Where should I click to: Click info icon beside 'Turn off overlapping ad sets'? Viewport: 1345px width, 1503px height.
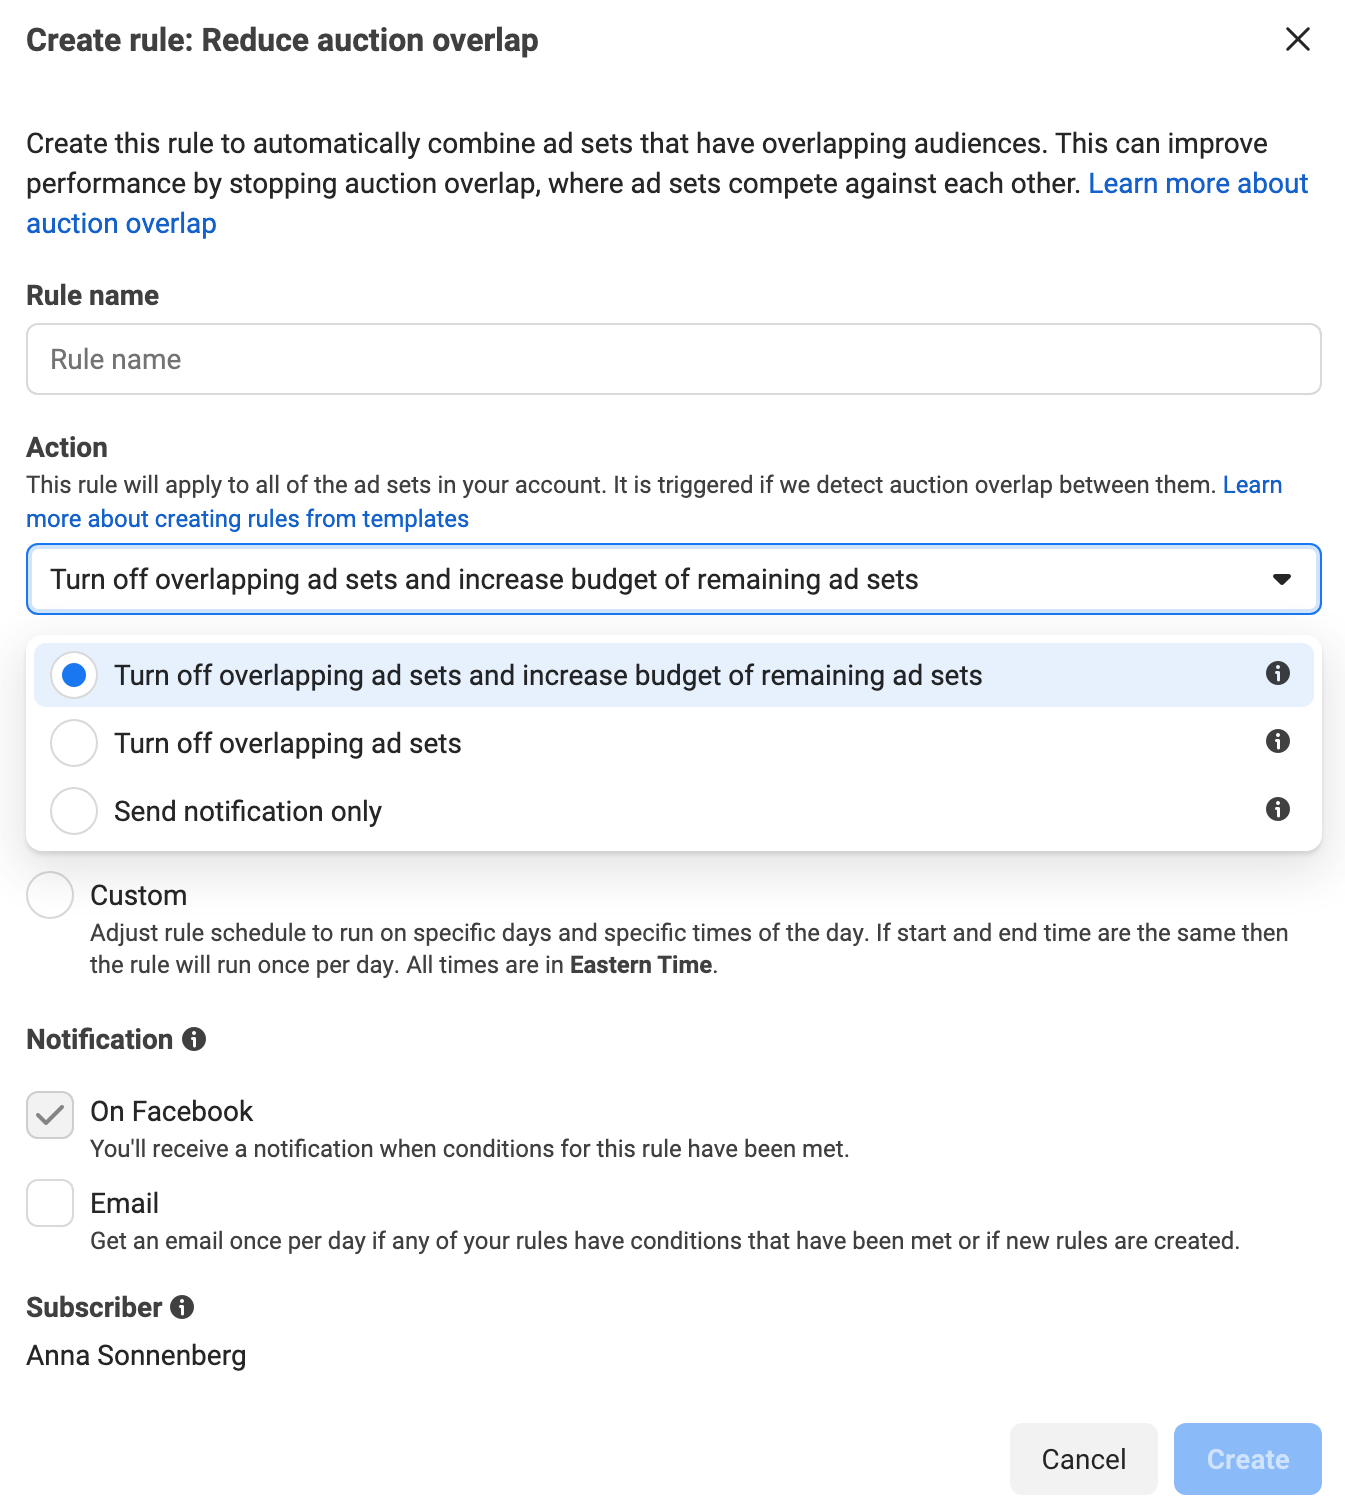(x=1277, y=741)
